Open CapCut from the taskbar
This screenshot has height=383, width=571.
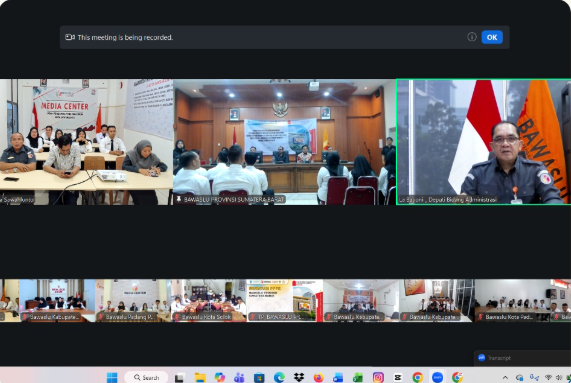(x=398, y=378)
